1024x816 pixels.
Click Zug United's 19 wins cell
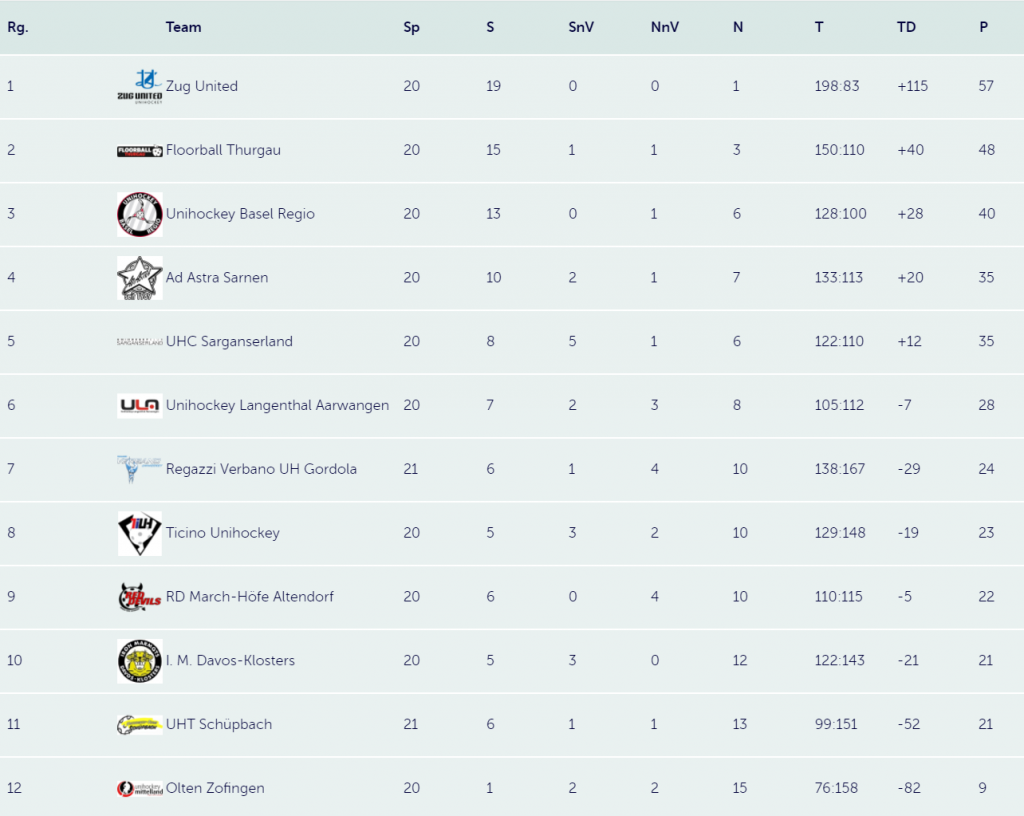pyautogui.click(x=493, y=86)
